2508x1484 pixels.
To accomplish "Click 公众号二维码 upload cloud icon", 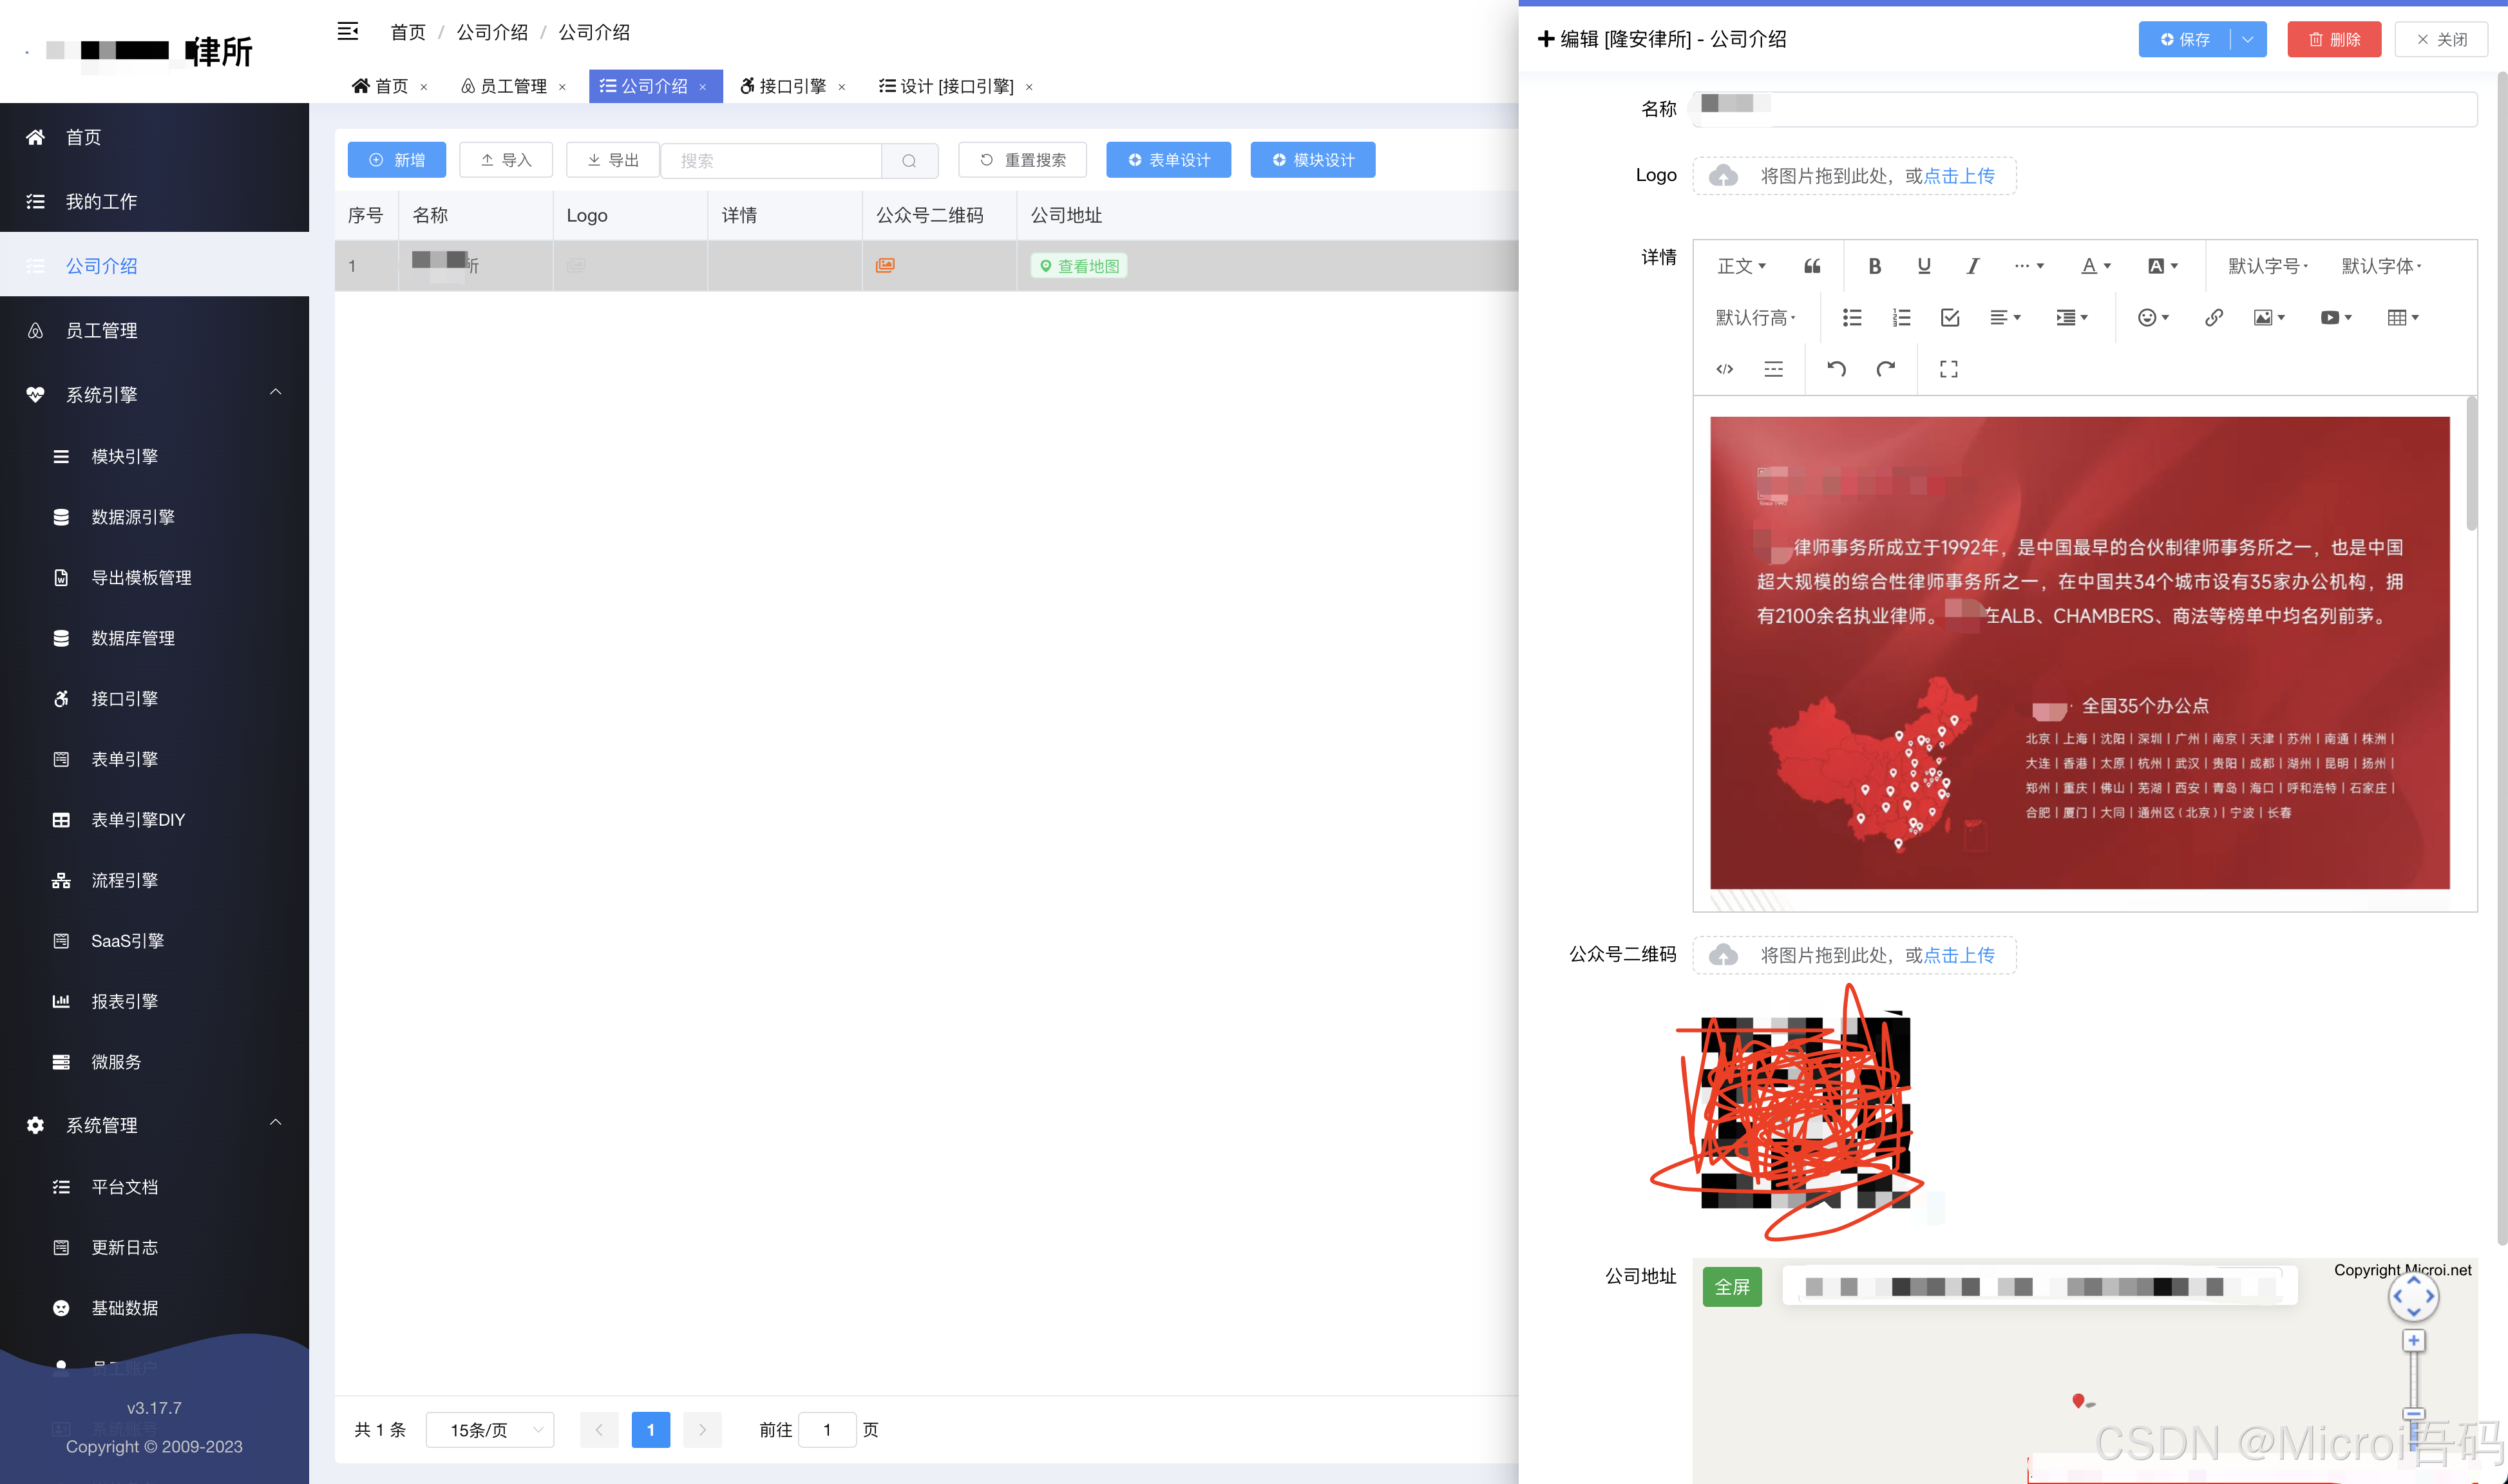I will pos(1723,955).
